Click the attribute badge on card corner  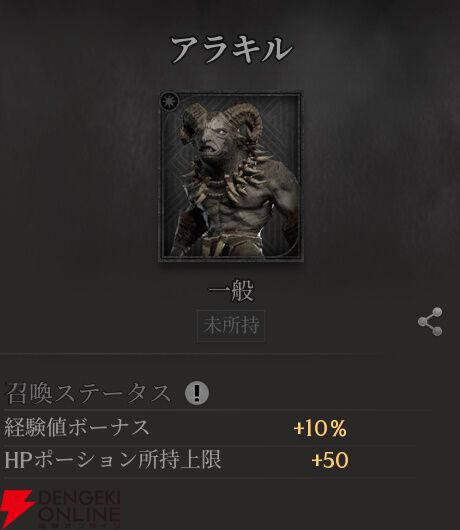coord(169,101)
